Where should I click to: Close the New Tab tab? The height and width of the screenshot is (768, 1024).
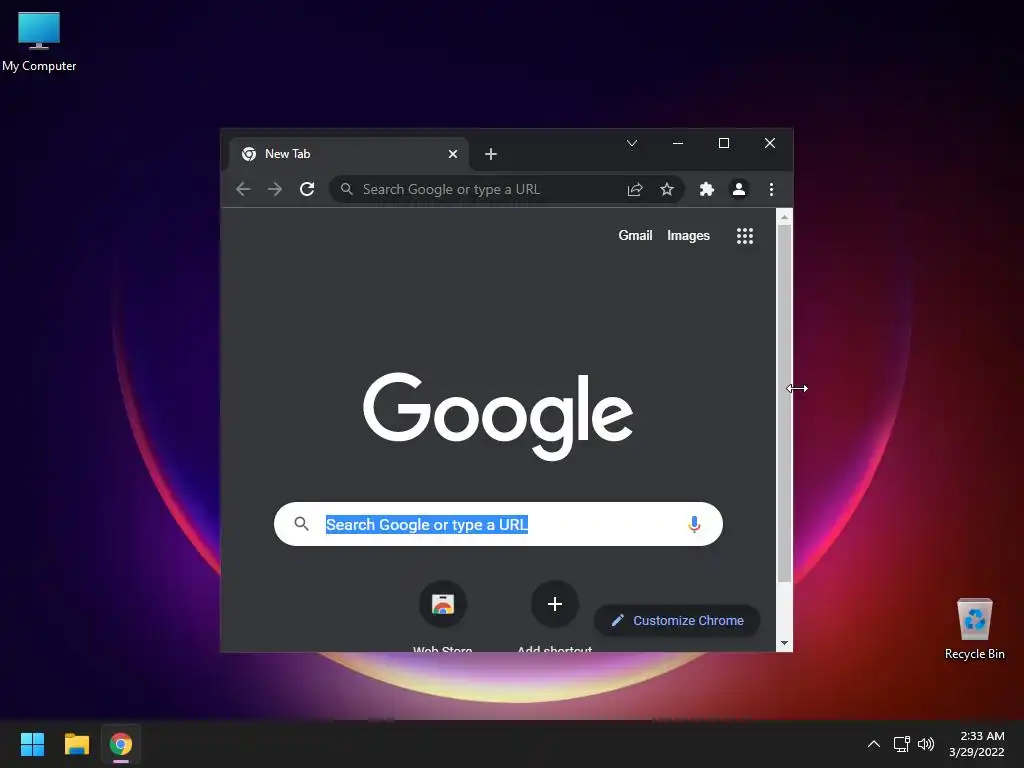[x=453, y=154]
